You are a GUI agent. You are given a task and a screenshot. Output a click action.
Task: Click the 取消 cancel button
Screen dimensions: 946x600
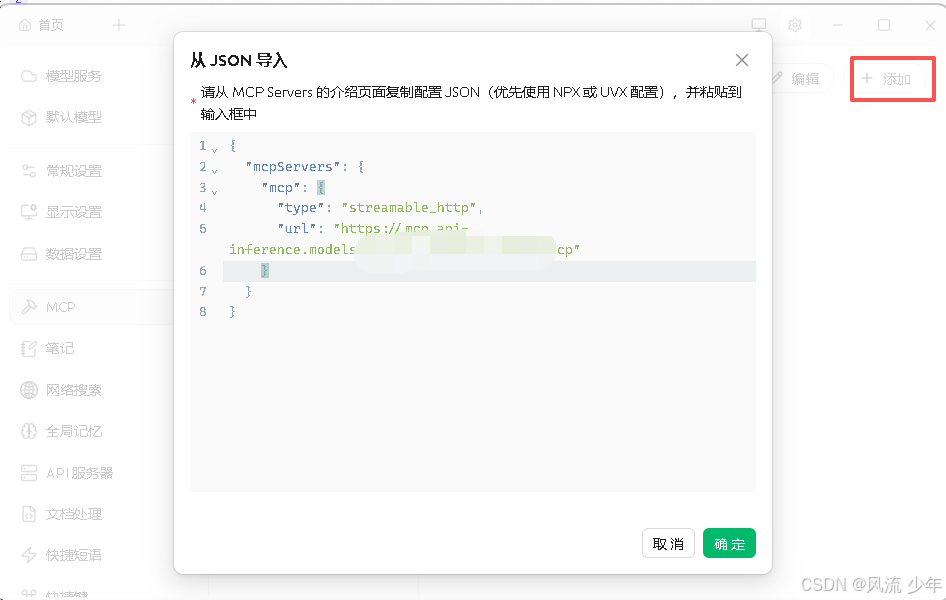[668, 543]
